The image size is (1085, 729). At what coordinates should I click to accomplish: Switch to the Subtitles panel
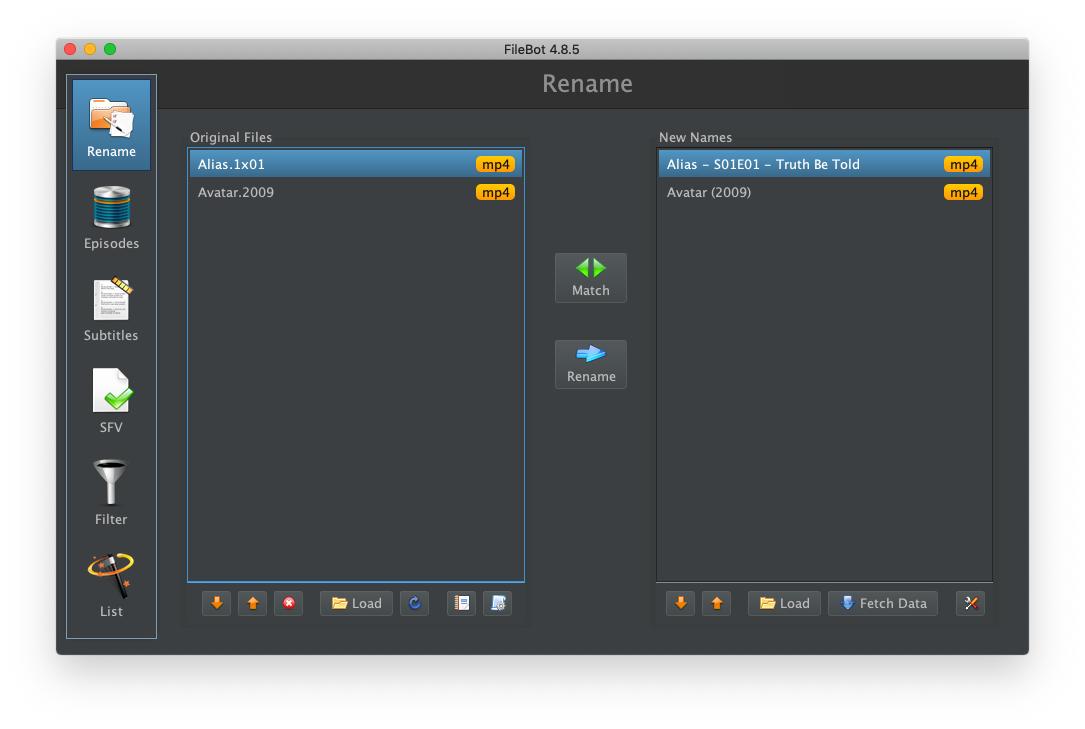coord(111,309)
